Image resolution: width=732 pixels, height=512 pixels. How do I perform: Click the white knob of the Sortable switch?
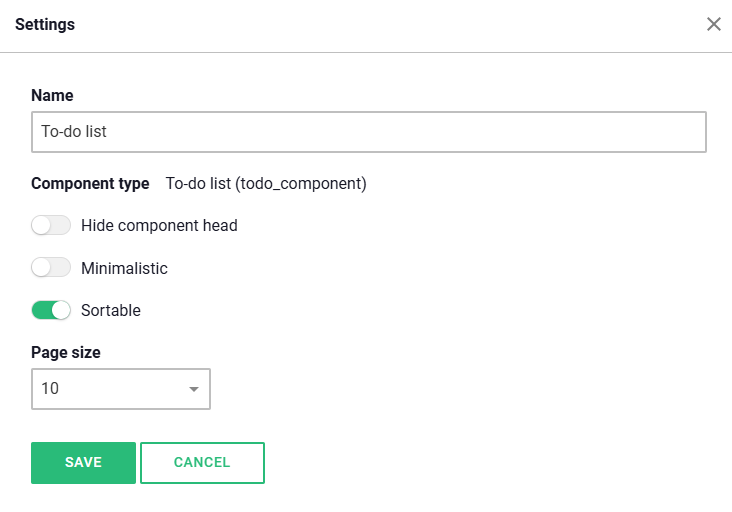pos(61,310)
